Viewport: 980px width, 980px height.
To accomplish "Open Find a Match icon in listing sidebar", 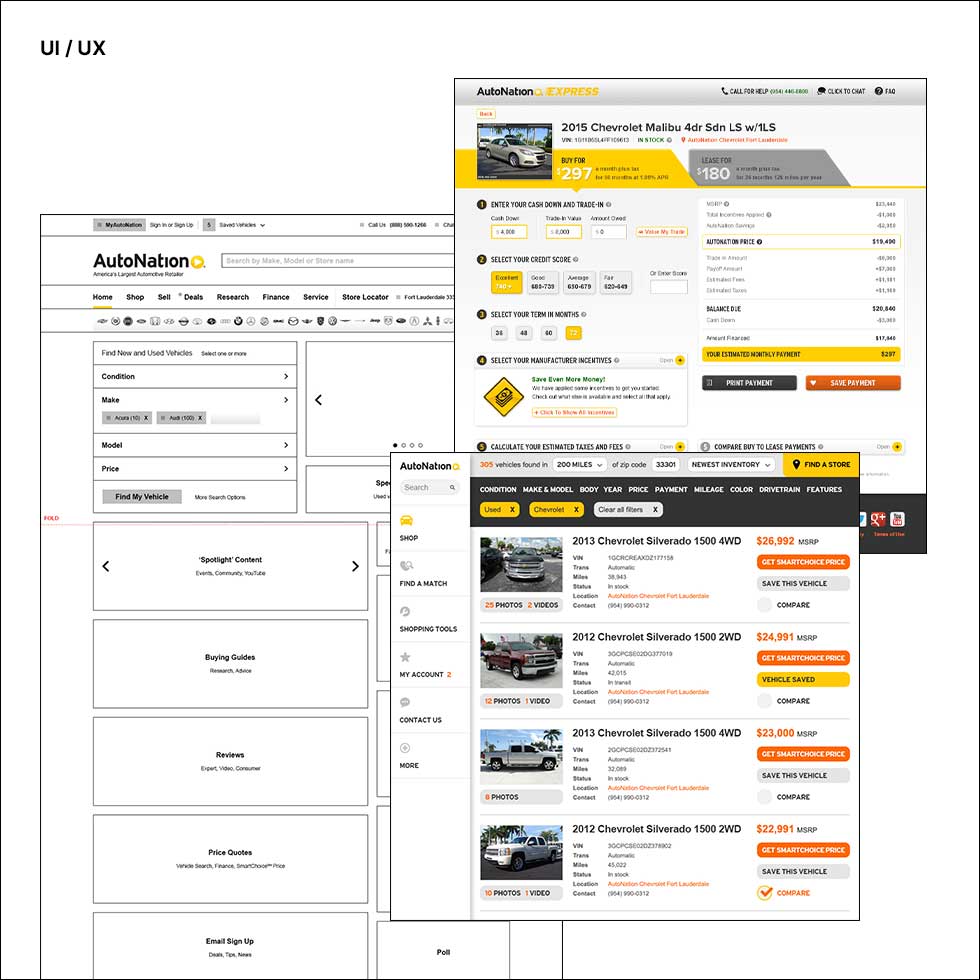I will click(406, 566).
